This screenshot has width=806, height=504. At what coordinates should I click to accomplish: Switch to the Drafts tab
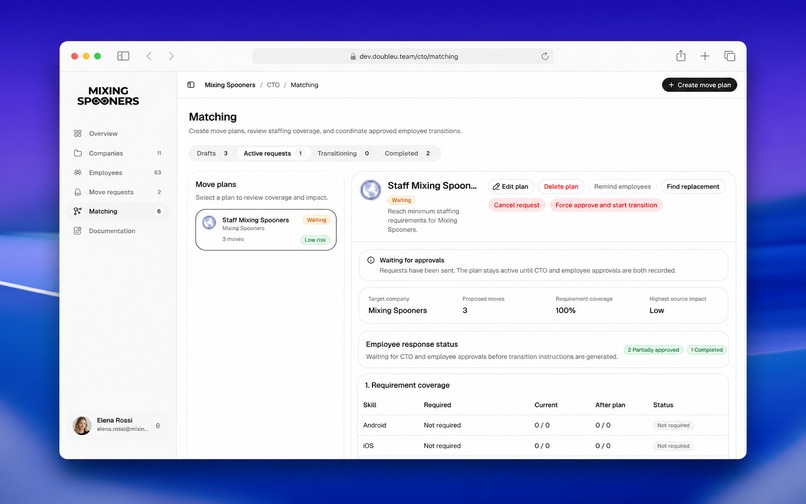tap(213, 153)
